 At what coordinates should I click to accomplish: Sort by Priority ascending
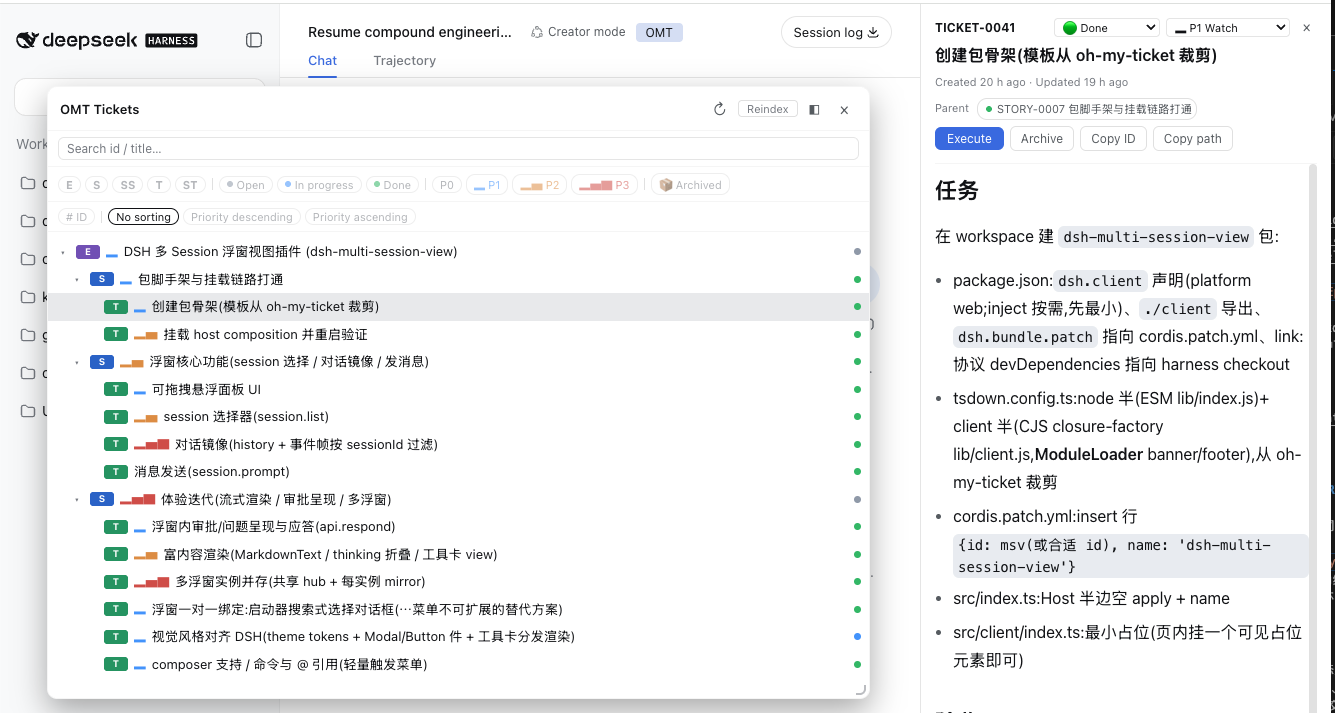(x=360, y=217)
